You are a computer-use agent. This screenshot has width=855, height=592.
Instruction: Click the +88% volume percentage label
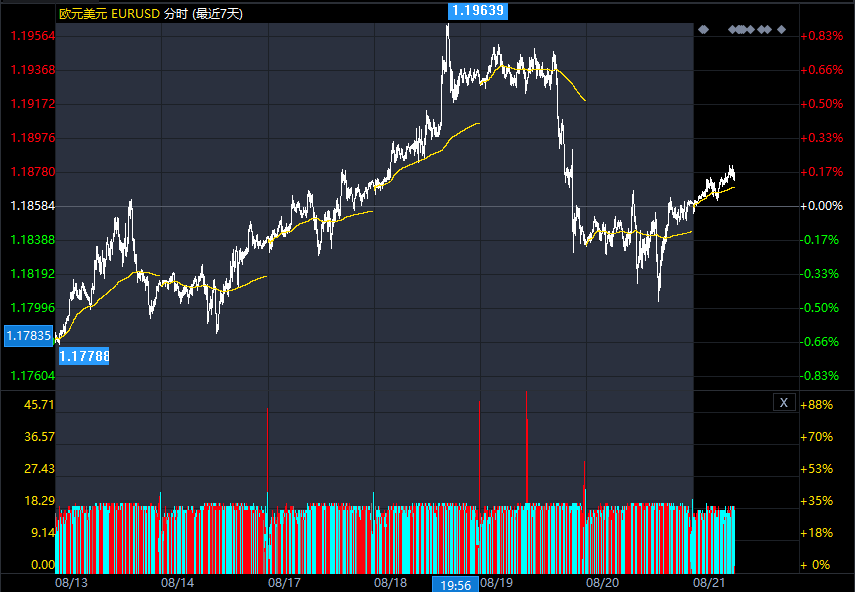click(x=817, y=405)
